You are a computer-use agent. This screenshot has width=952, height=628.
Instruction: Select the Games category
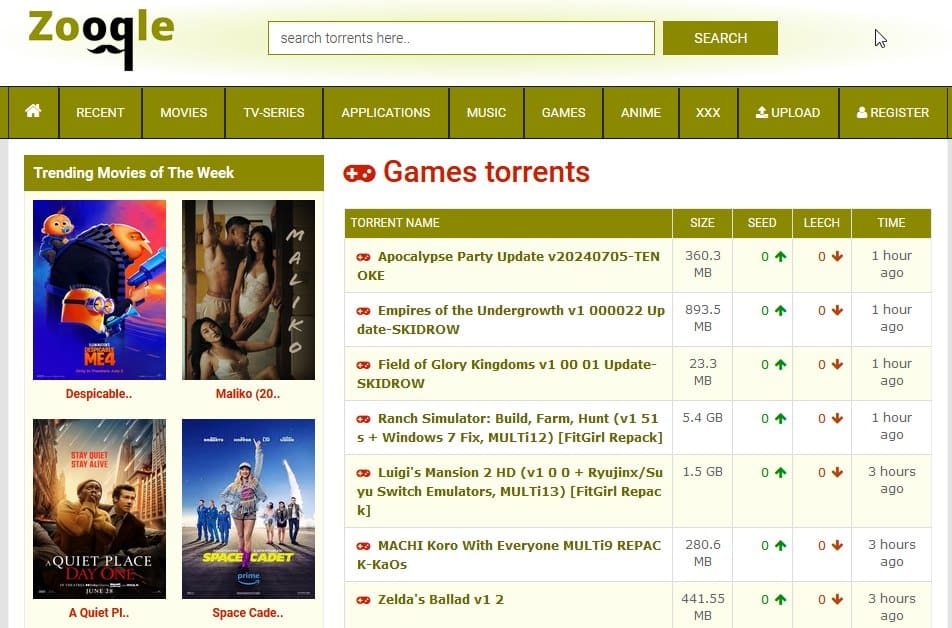point(563,112)
